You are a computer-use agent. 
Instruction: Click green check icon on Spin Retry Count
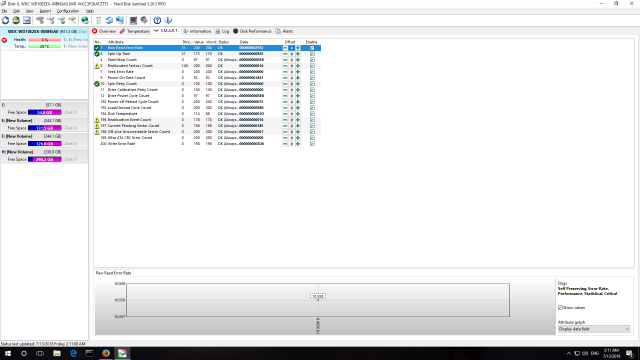[97, 84]
